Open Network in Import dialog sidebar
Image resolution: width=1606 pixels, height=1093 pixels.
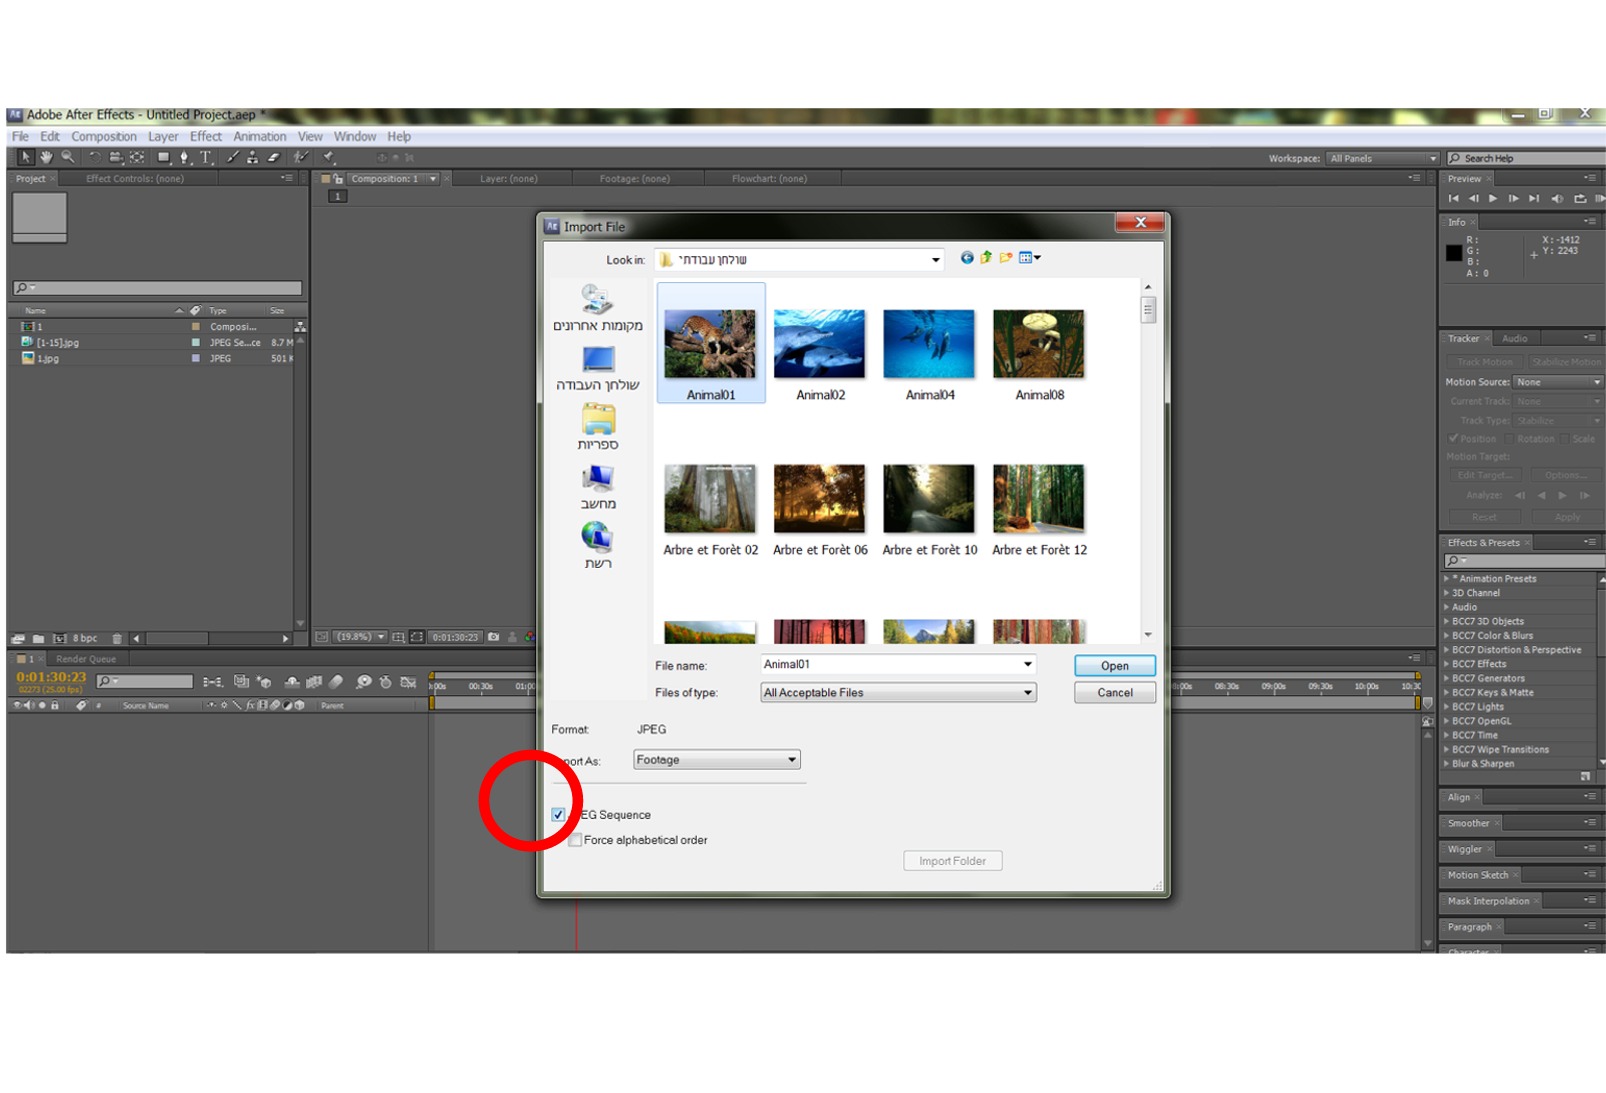click(x=598, y=546)
